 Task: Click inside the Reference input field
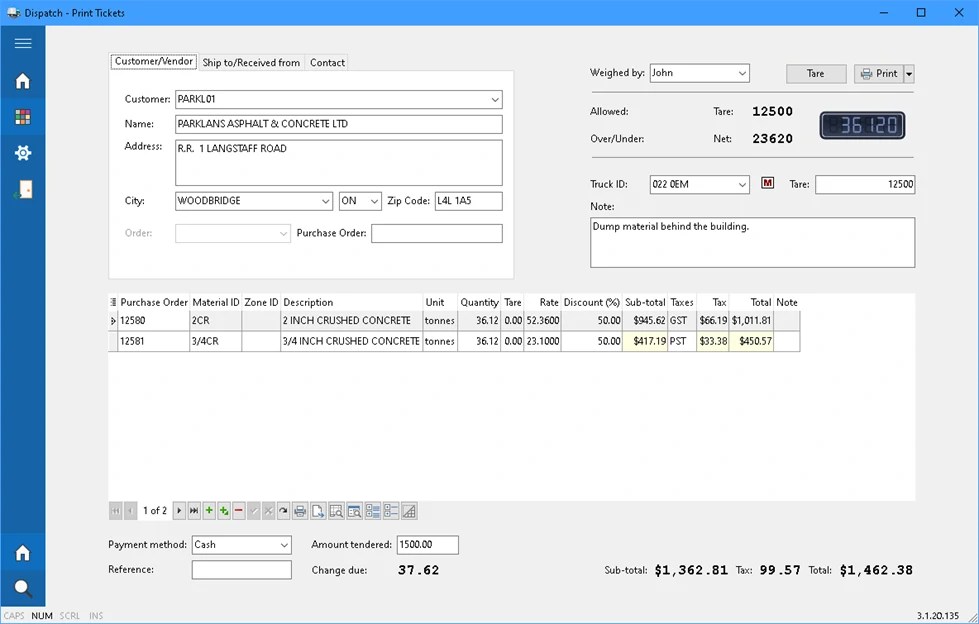coord(240,569)
